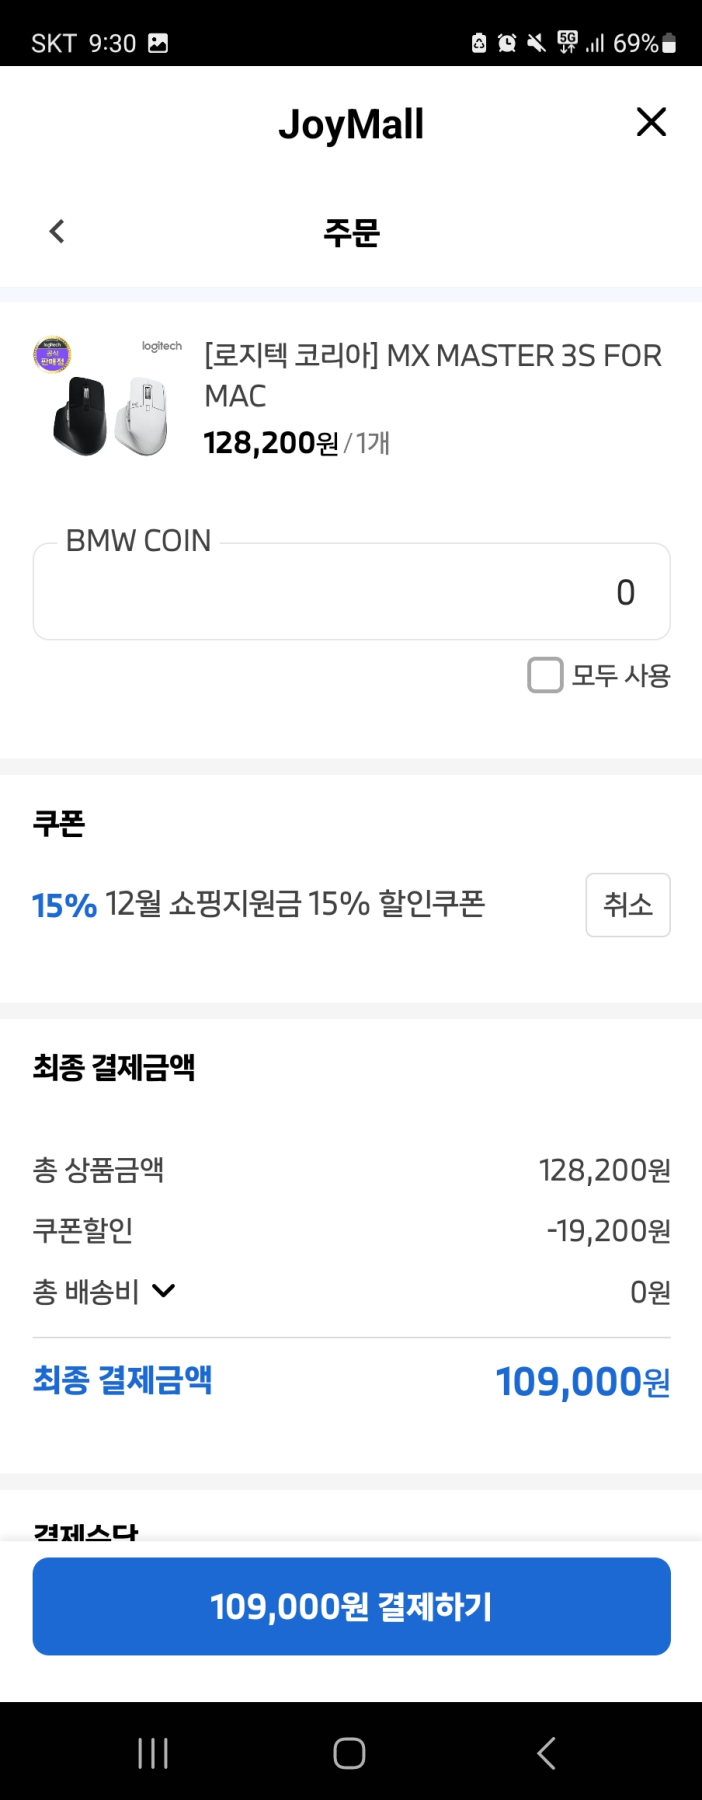Tap the image notification icon

[158, 43]
